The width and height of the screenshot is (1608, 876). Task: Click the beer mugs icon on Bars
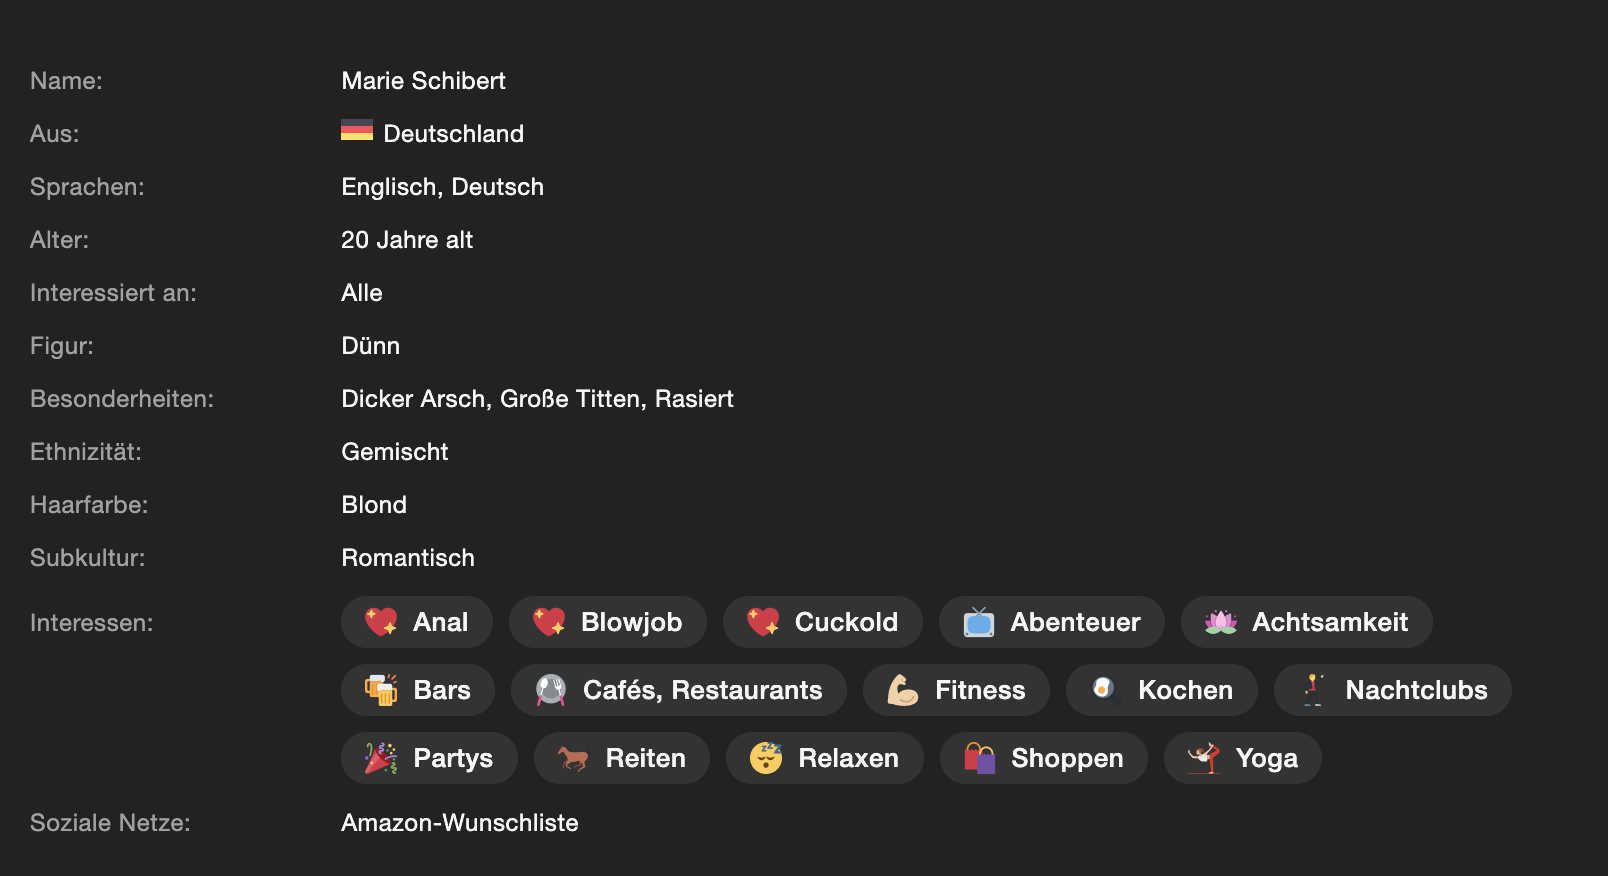[381, 690]
